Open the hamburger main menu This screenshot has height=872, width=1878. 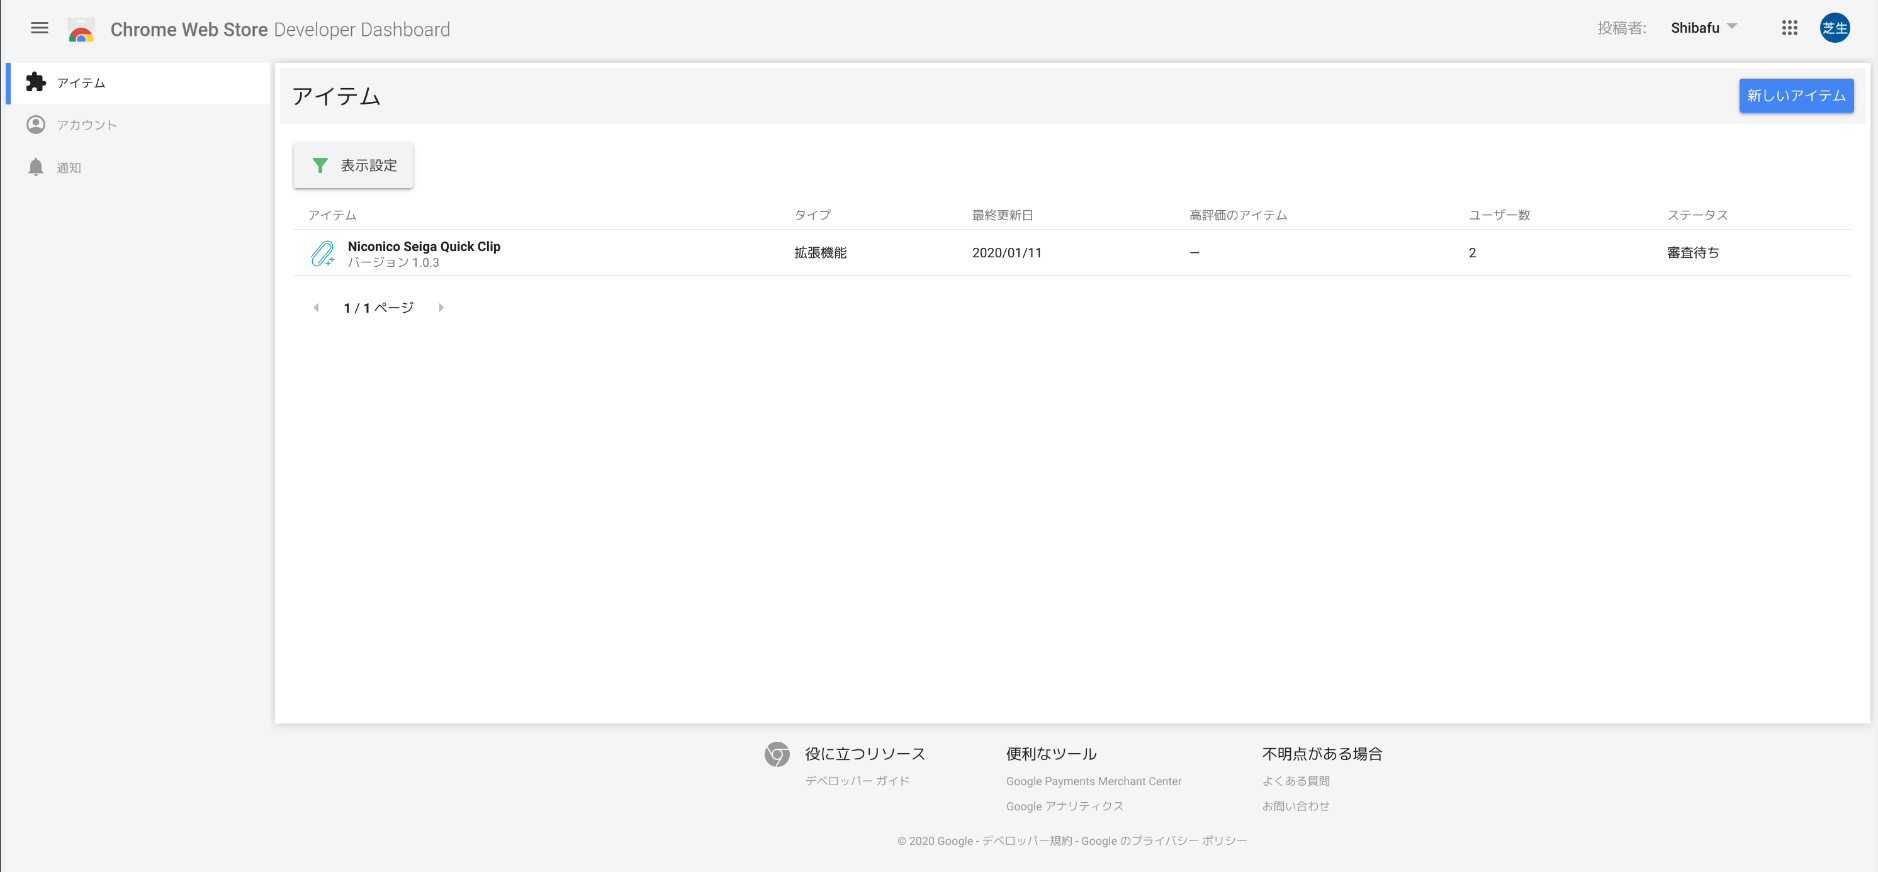[40, 28]
